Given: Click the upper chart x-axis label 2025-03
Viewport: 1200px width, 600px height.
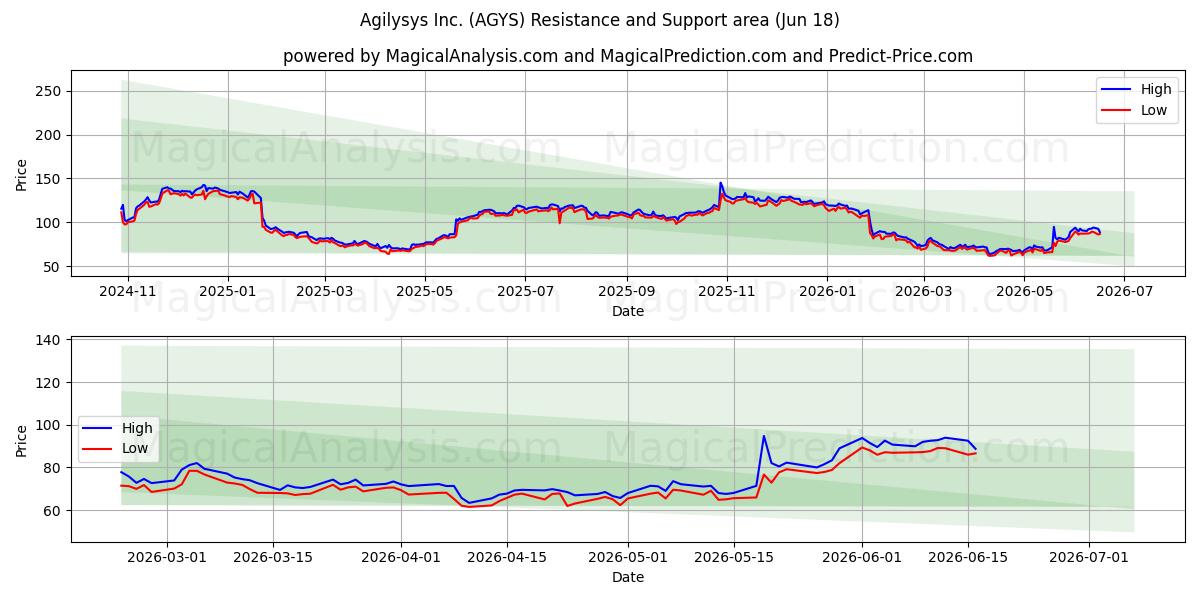Looking at the screenshot, I should pos(326,292).
